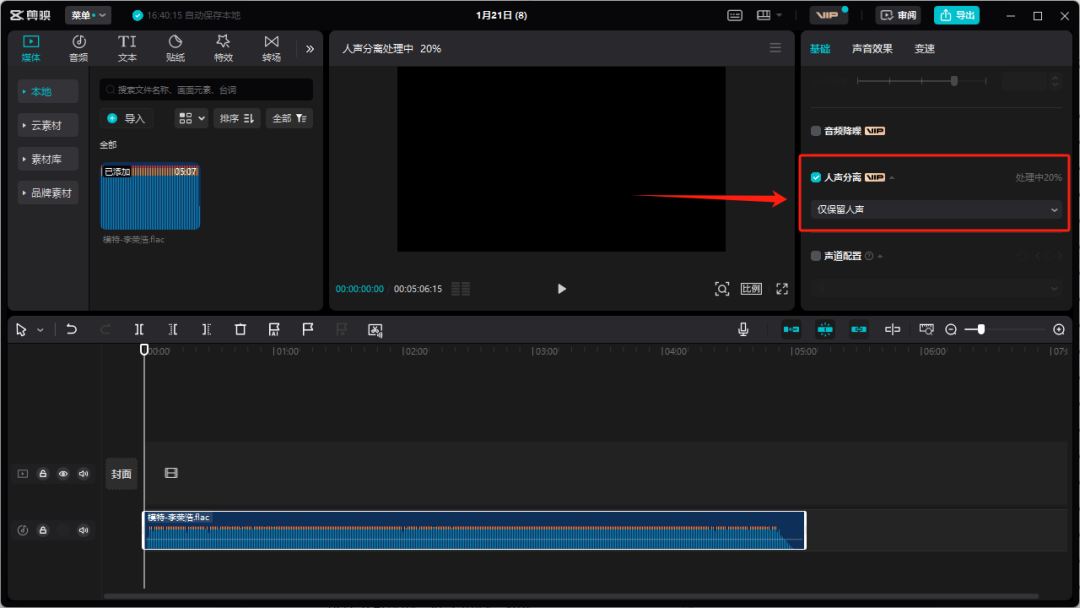
Task: Uncheck the 人声分离 checkbox
Action: click(x=816, y=178)
